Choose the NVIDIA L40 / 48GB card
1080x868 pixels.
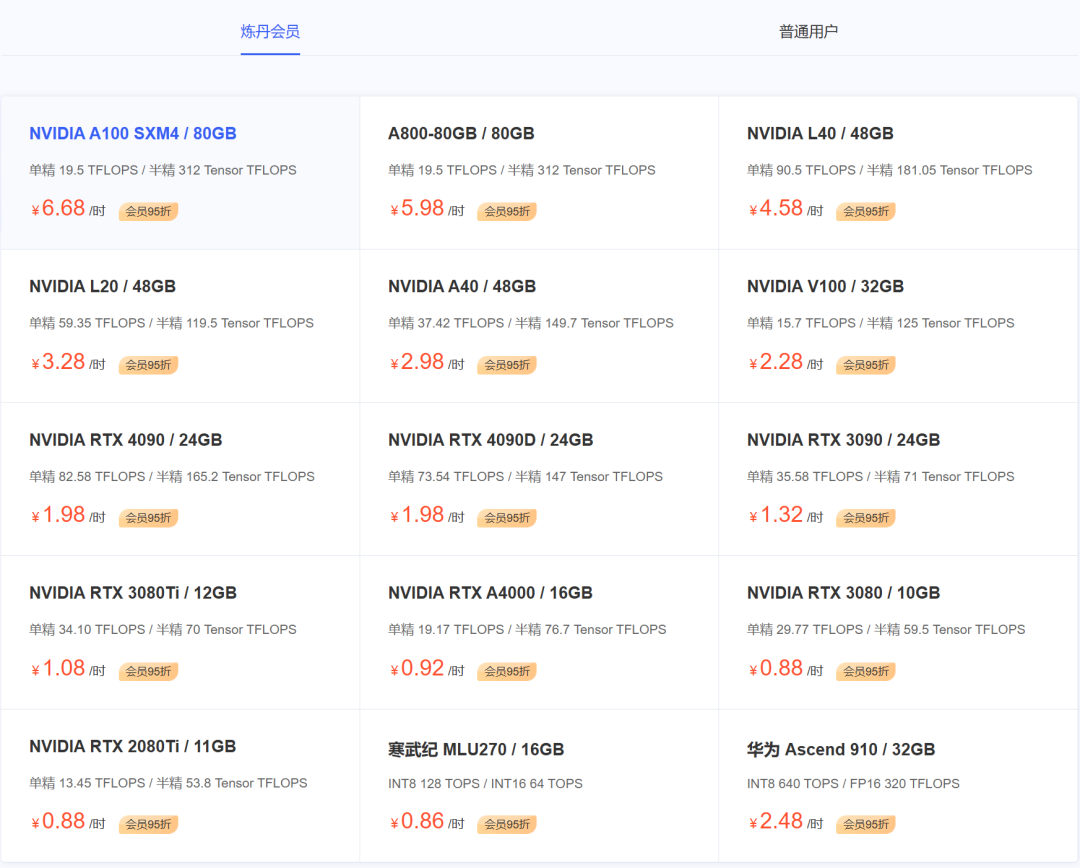tap(897, 173)
